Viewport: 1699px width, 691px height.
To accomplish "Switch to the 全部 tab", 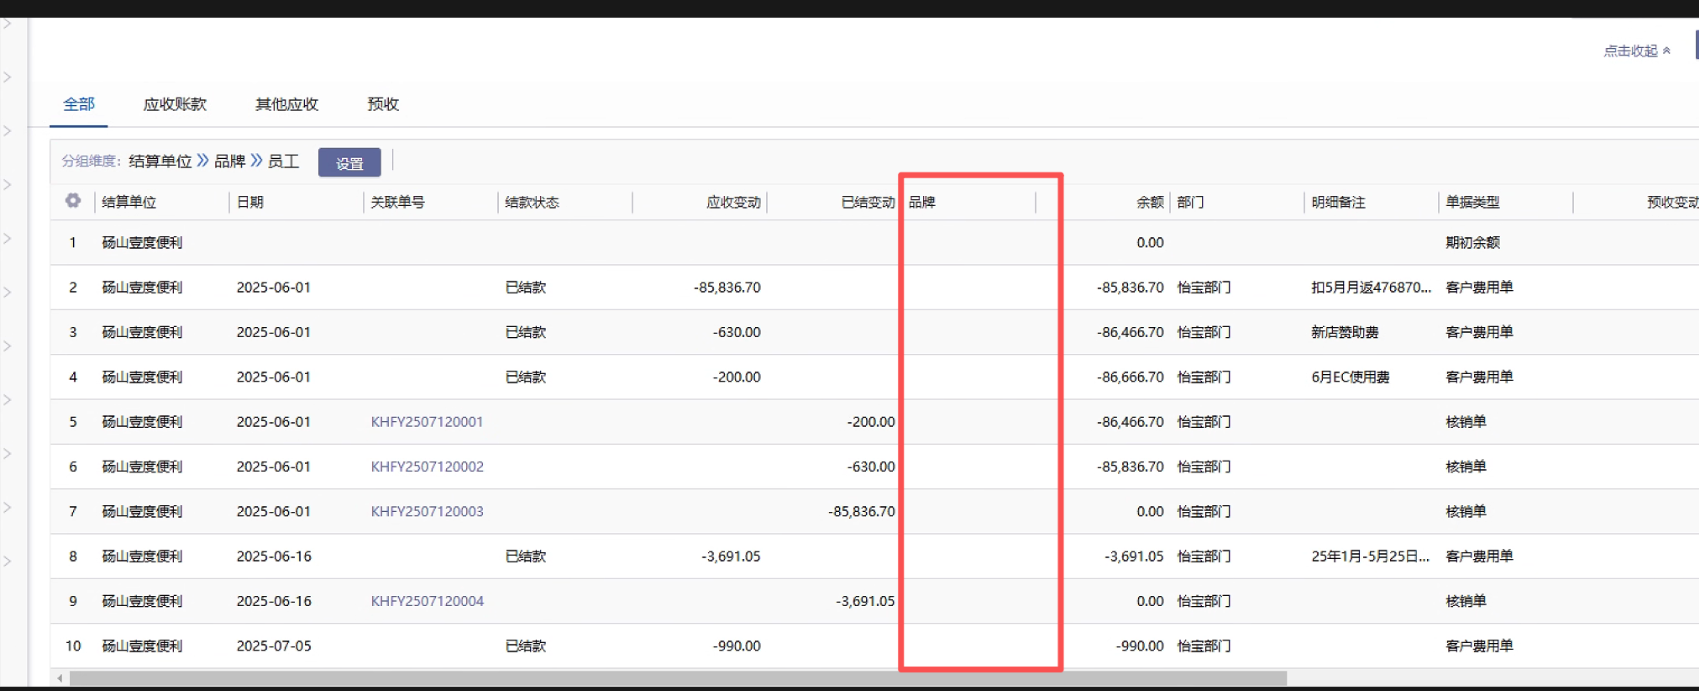I will point(79,104).
